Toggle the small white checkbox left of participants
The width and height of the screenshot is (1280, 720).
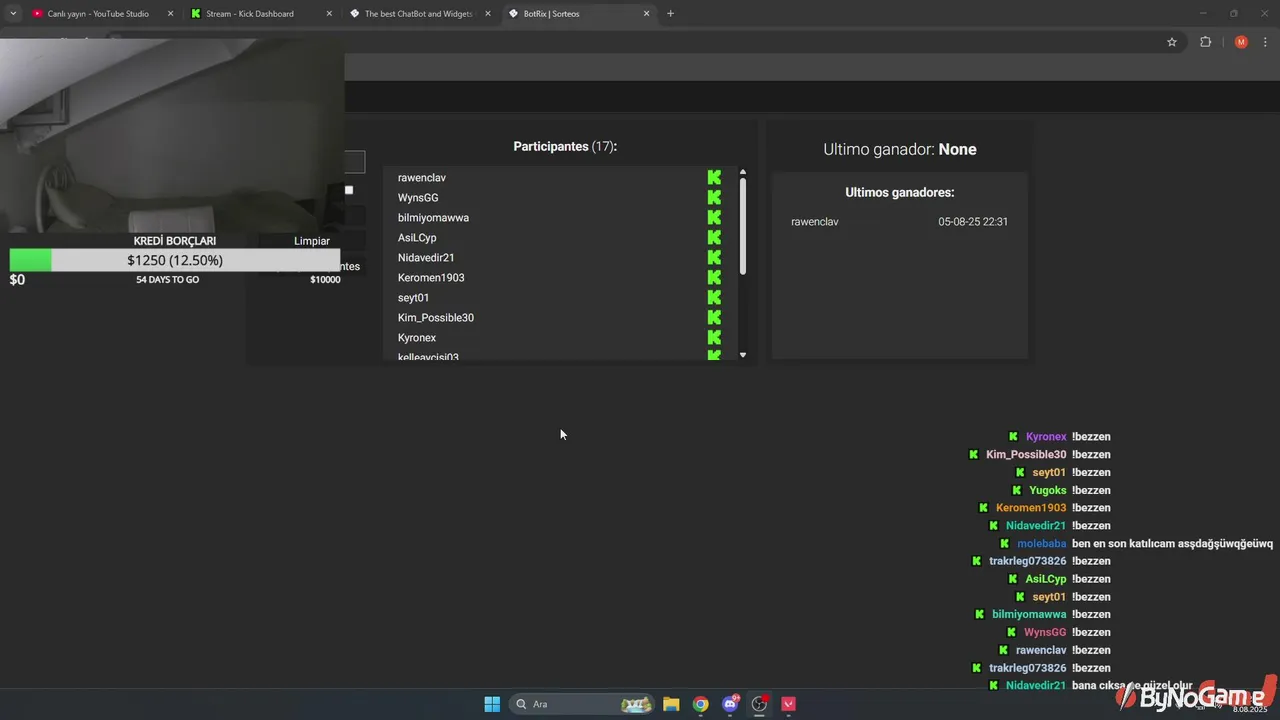tap(349, 190)
